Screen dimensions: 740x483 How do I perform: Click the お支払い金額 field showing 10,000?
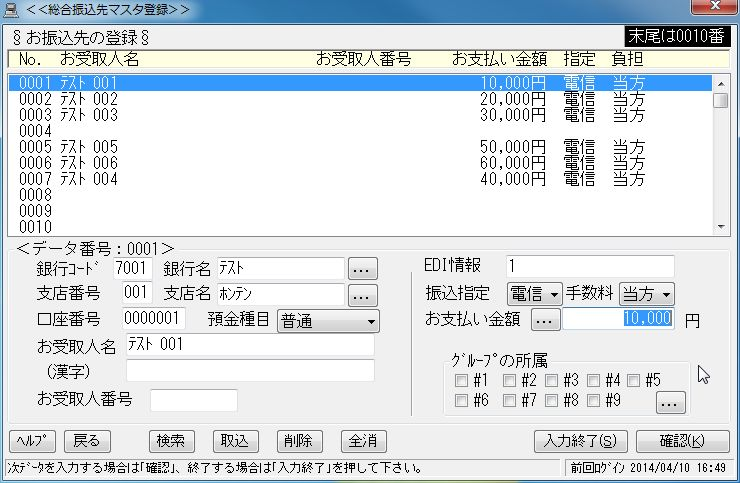[618, 319]
